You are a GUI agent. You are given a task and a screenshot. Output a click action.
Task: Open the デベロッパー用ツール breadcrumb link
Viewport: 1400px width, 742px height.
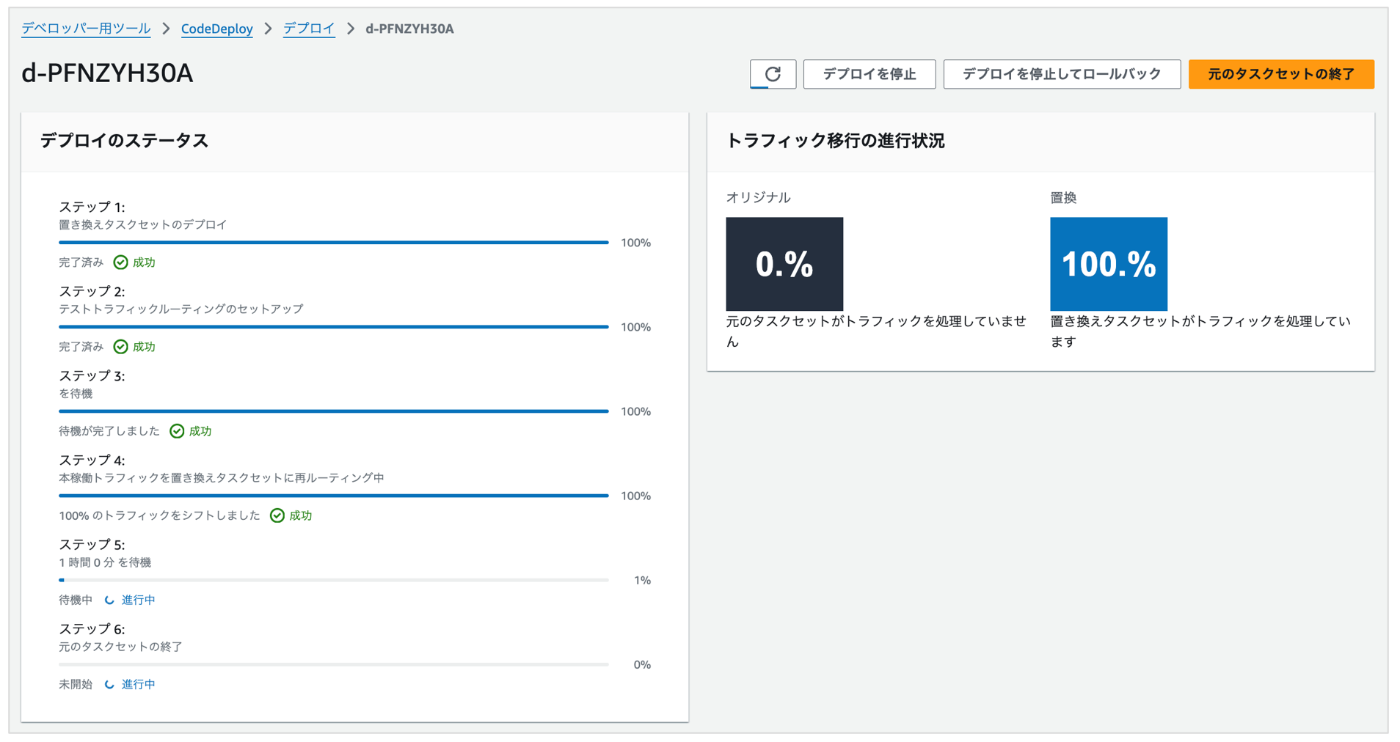pos(86,29)
